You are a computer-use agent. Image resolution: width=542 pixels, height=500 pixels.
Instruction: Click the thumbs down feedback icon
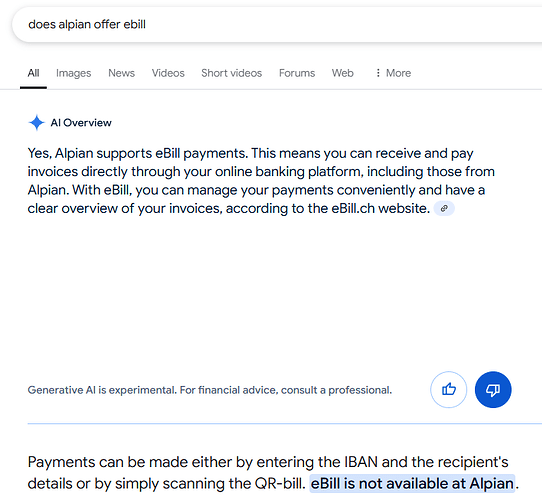click(493, 390)
